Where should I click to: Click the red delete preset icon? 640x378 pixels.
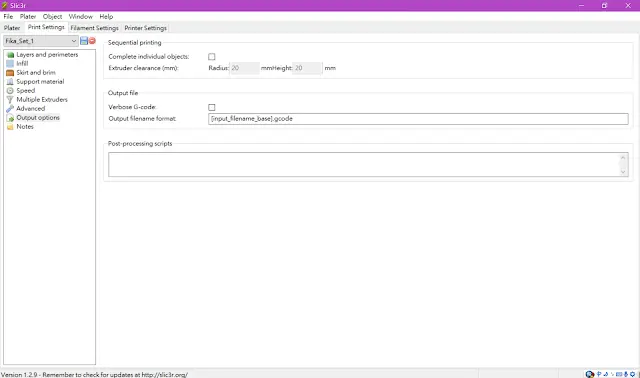tap(92, 41)
